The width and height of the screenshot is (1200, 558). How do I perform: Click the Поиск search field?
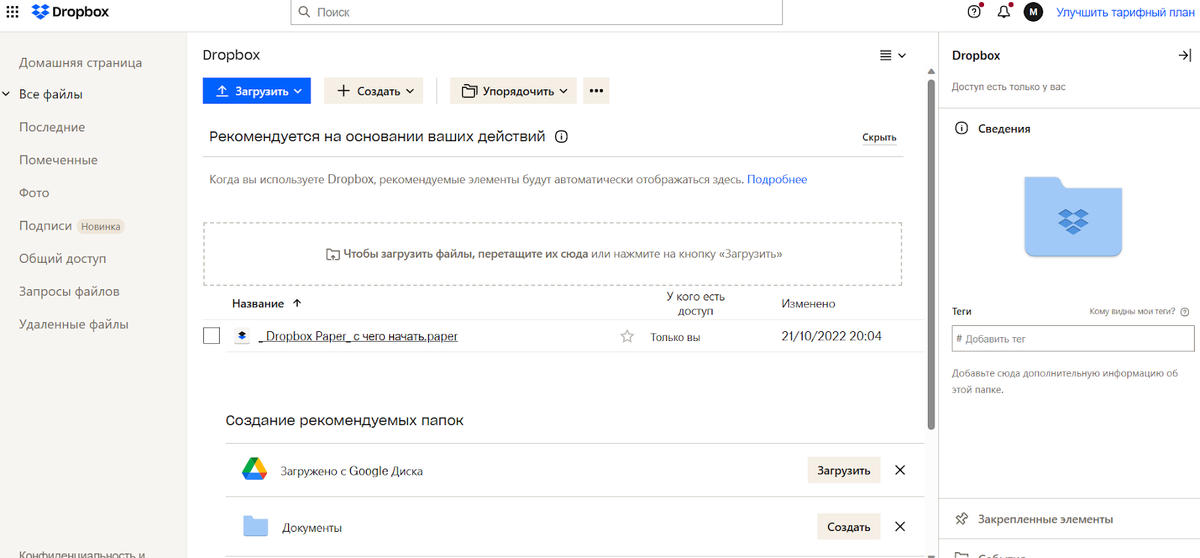tap(537, 12)
